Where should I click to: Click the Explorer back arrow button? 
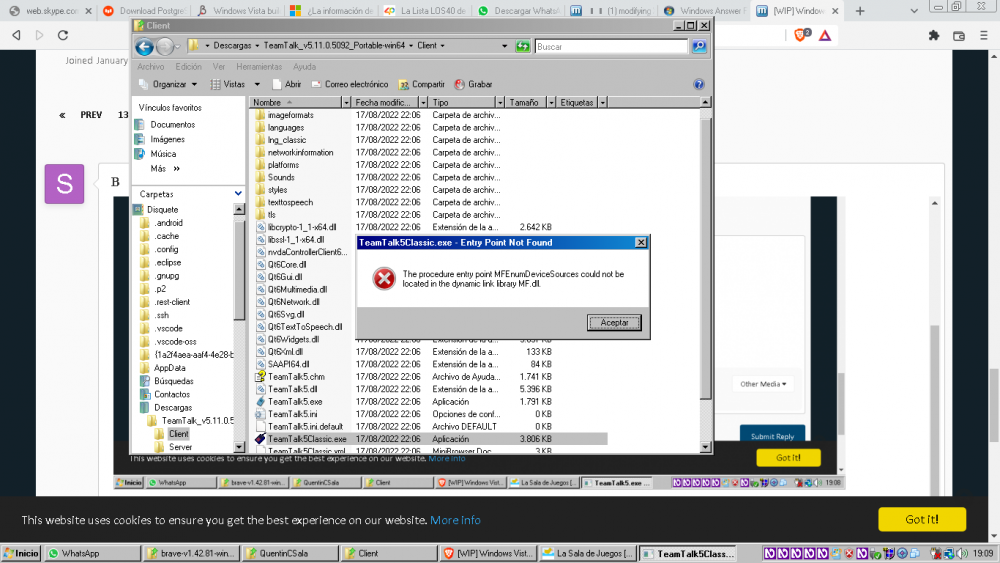[144, 46]
